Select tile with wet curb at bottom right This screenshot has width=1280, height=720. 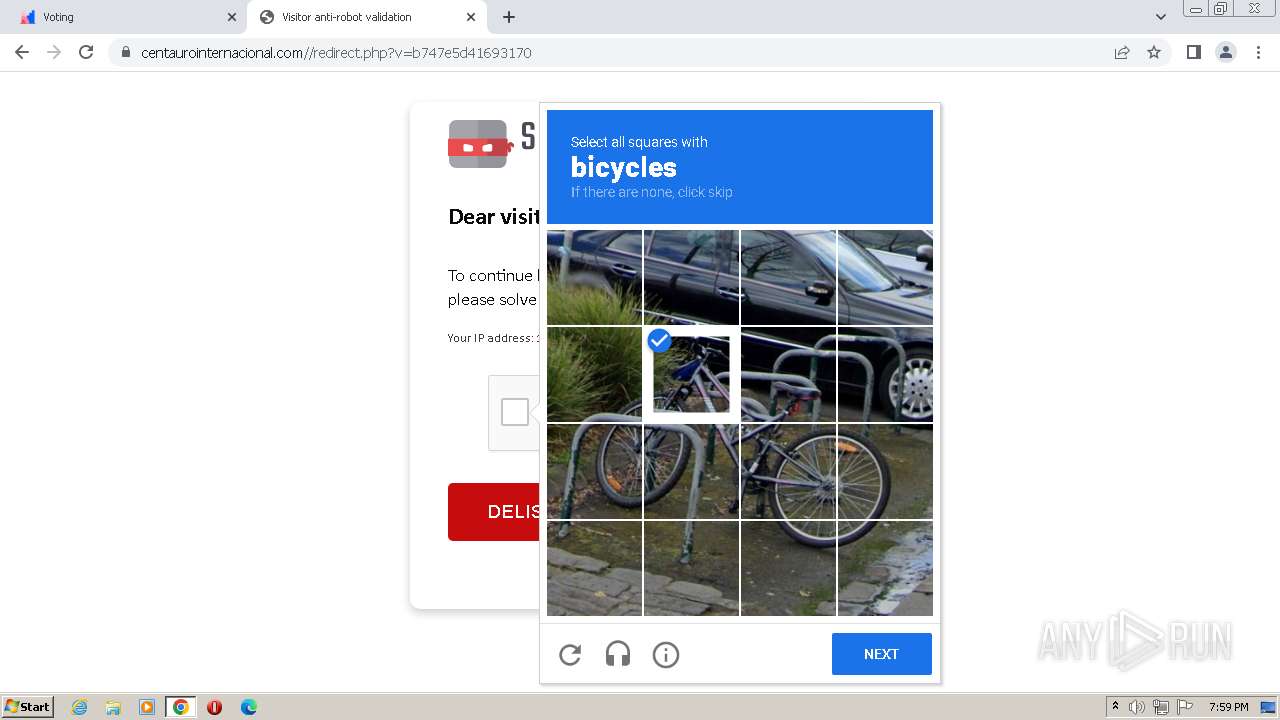pyautogui.click(x=886, y=568)
